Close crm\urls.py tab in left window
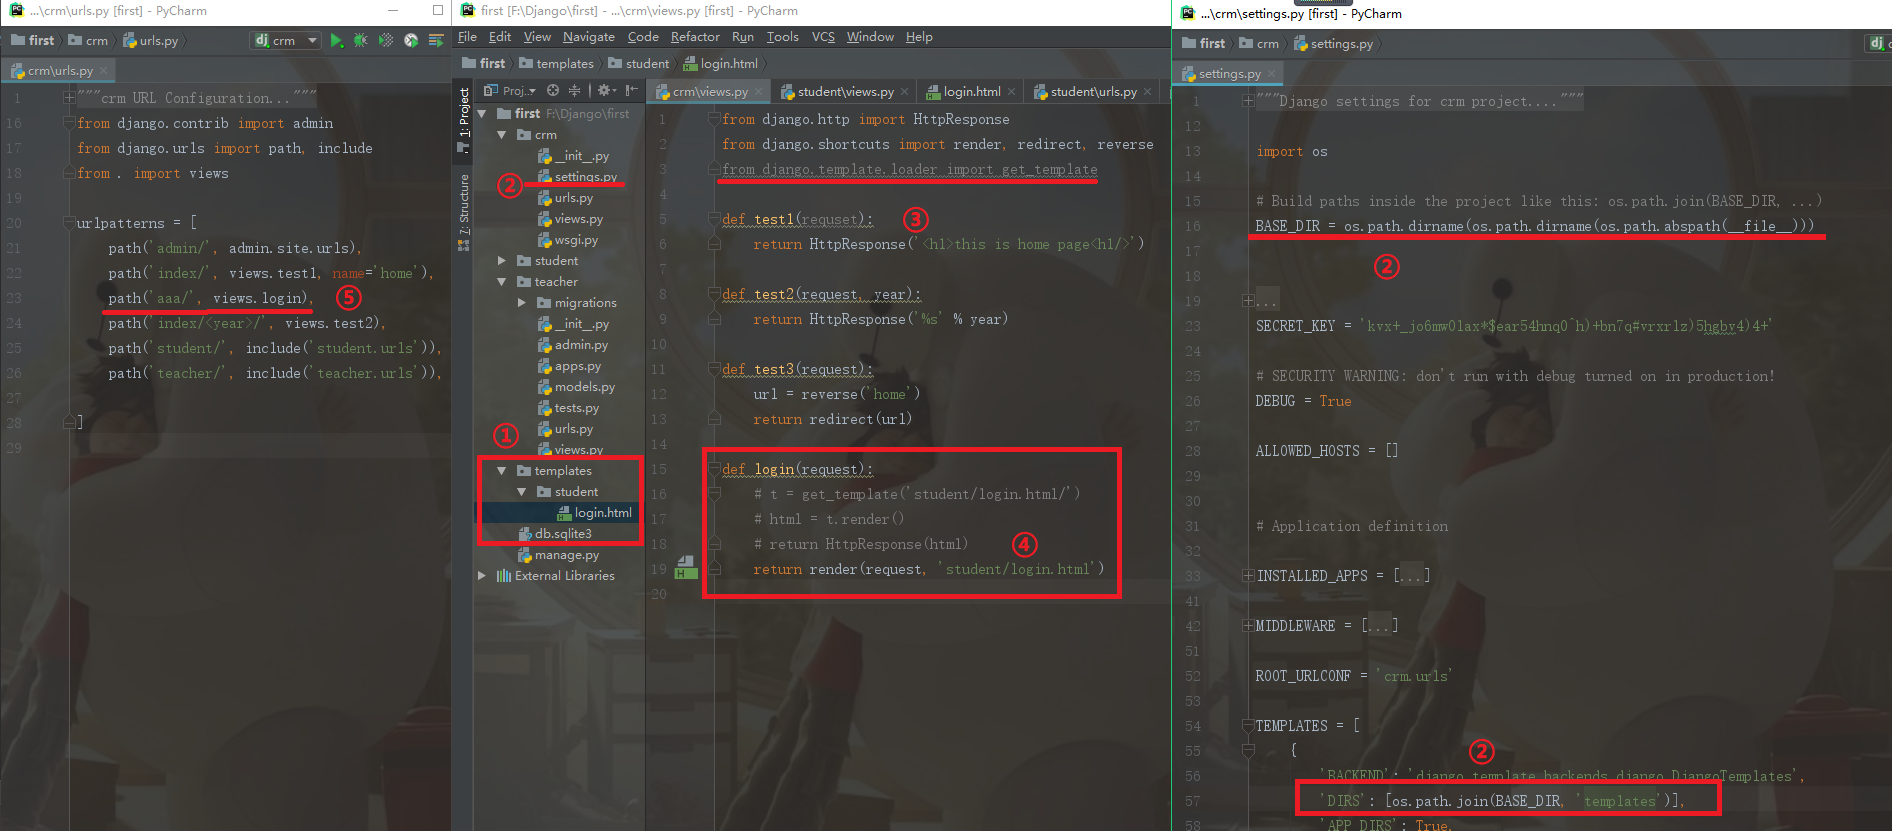1892x831 pixels. tap(104, 71)
